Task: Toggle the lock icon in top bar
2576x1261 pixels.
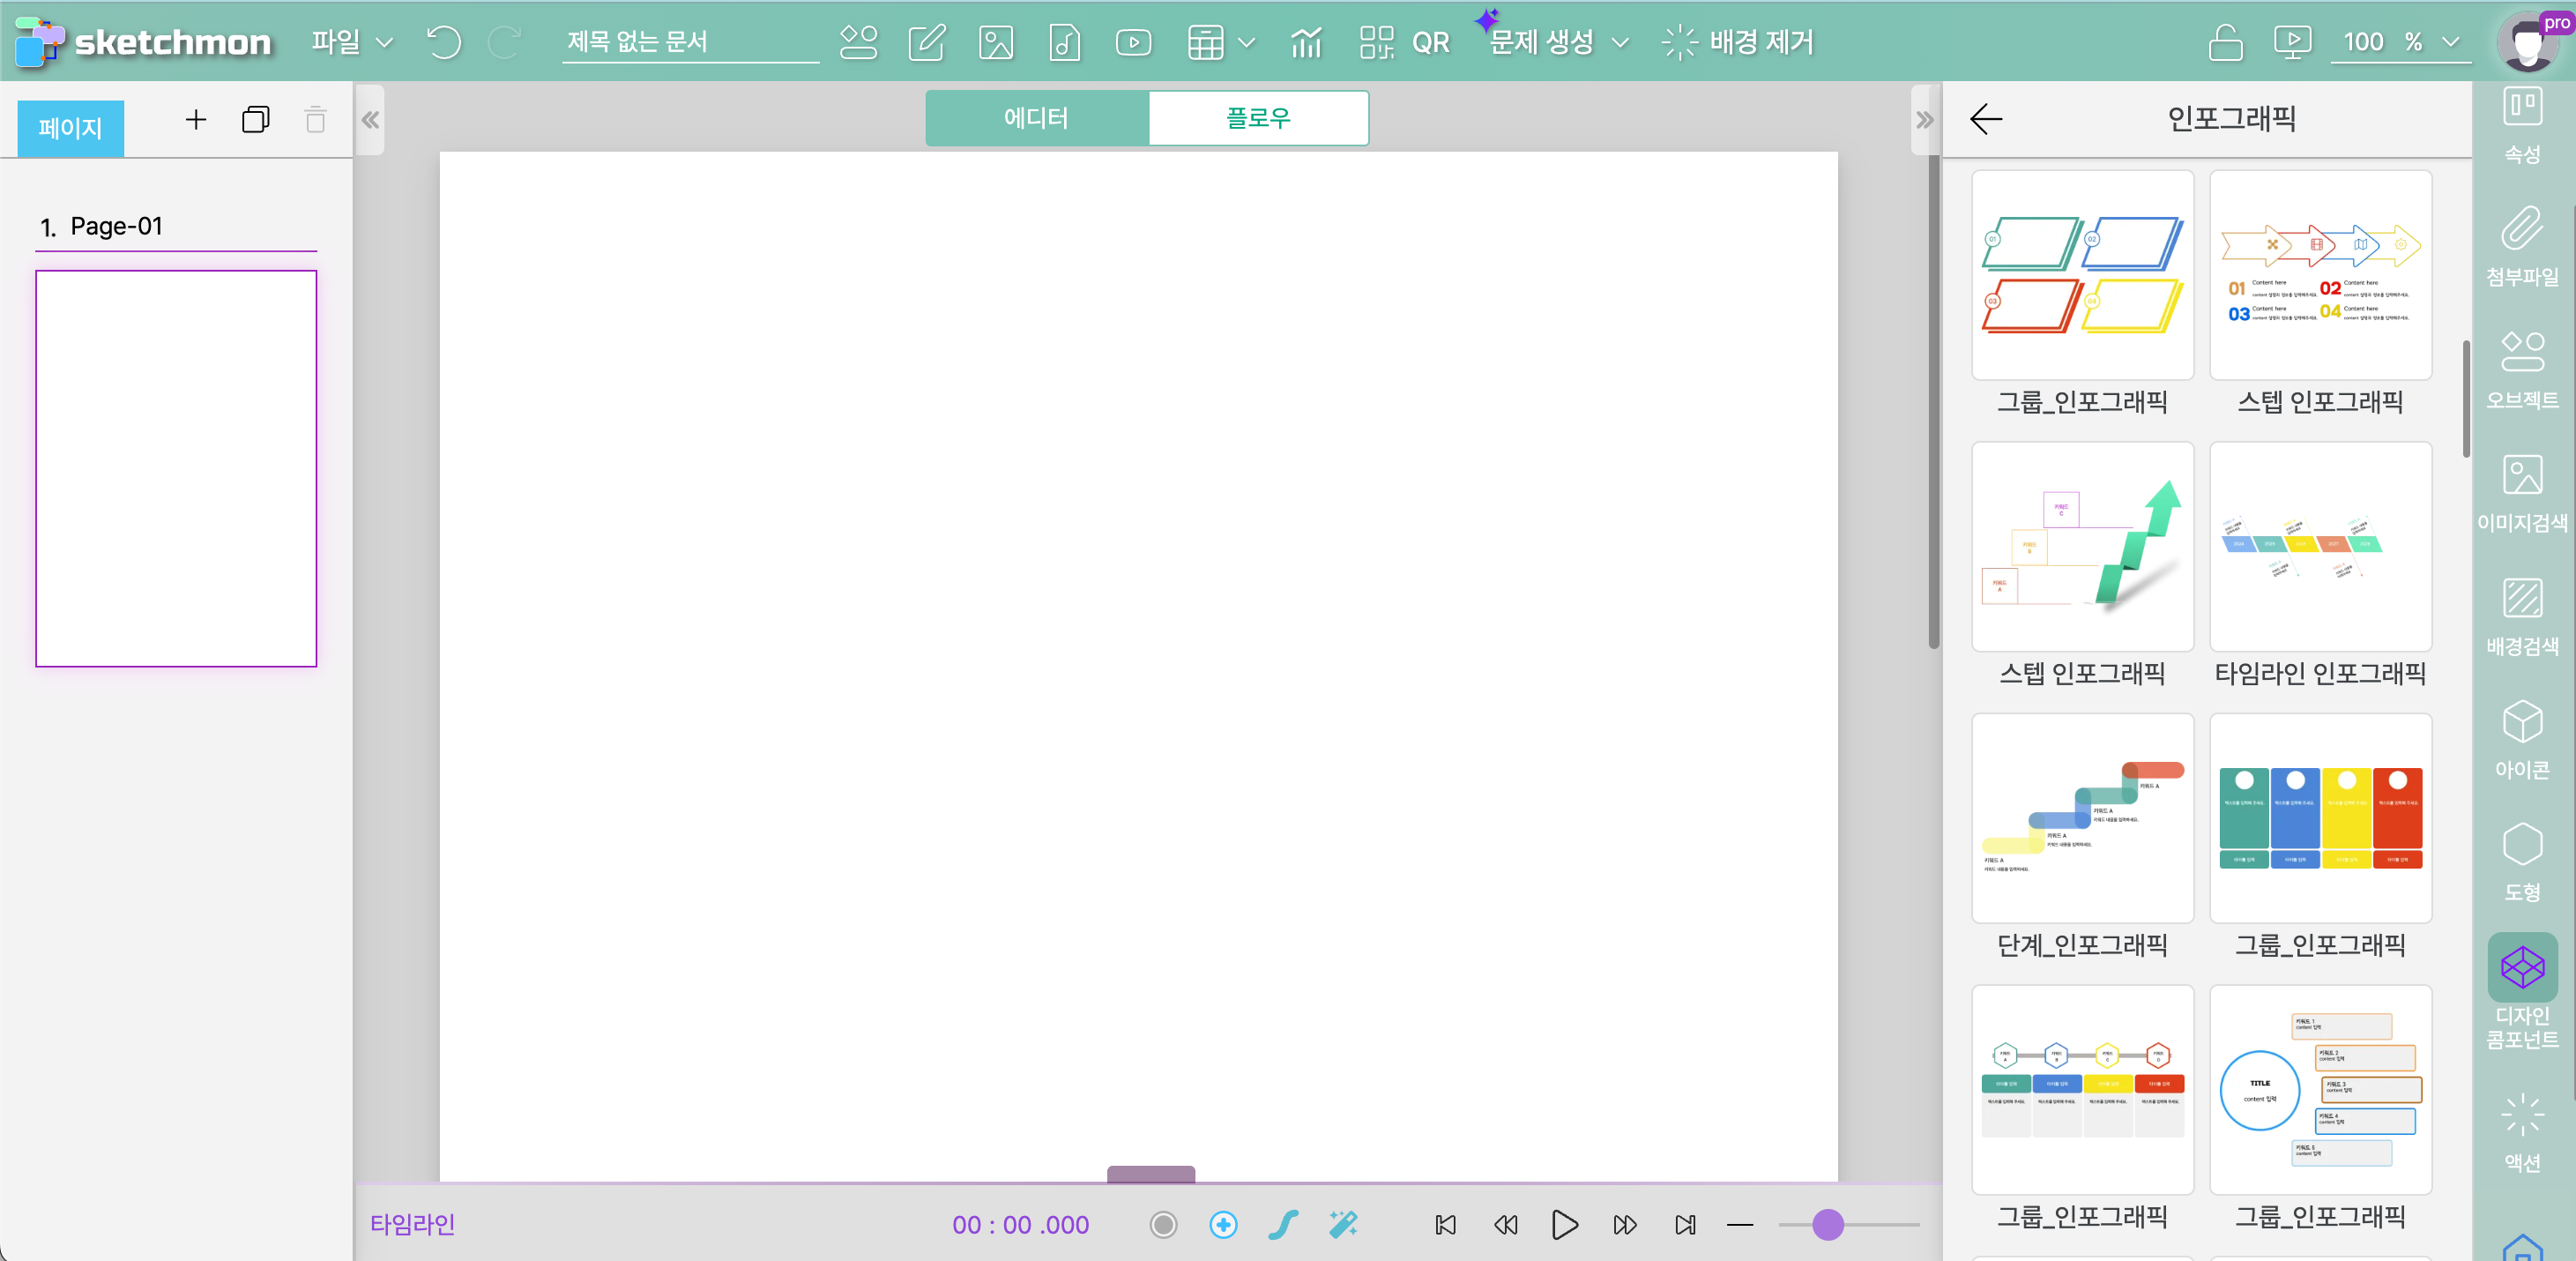Action: coord(2225,42)
